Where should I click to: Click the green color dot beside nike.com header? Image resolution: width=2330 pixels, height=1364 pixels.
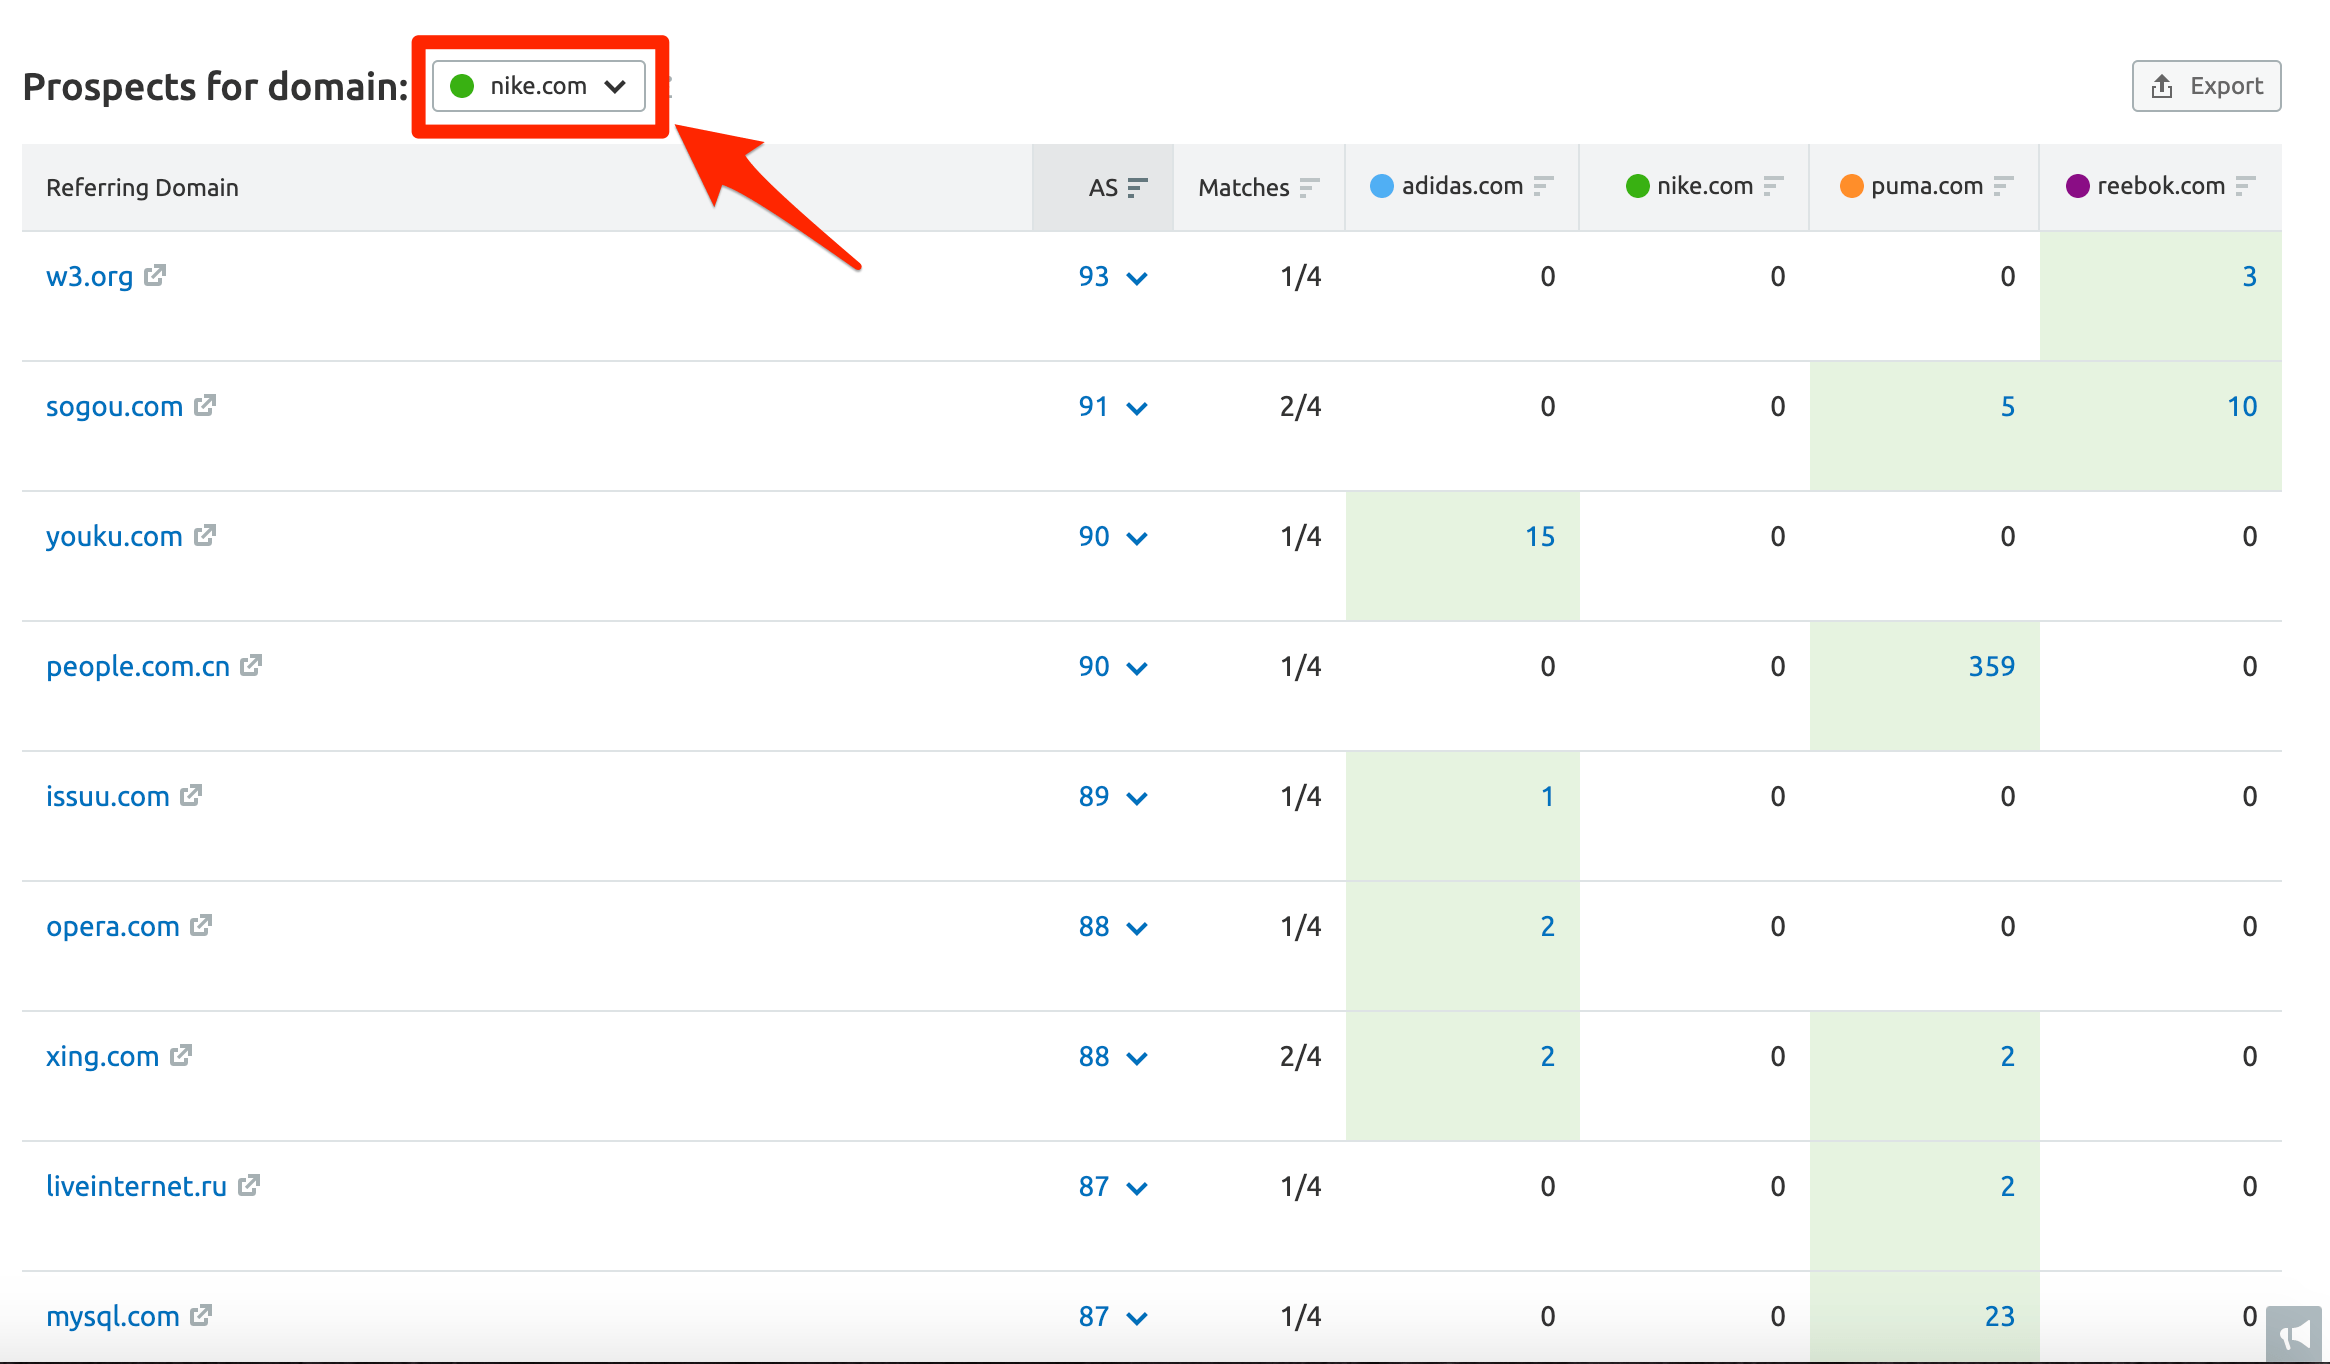1638,186
